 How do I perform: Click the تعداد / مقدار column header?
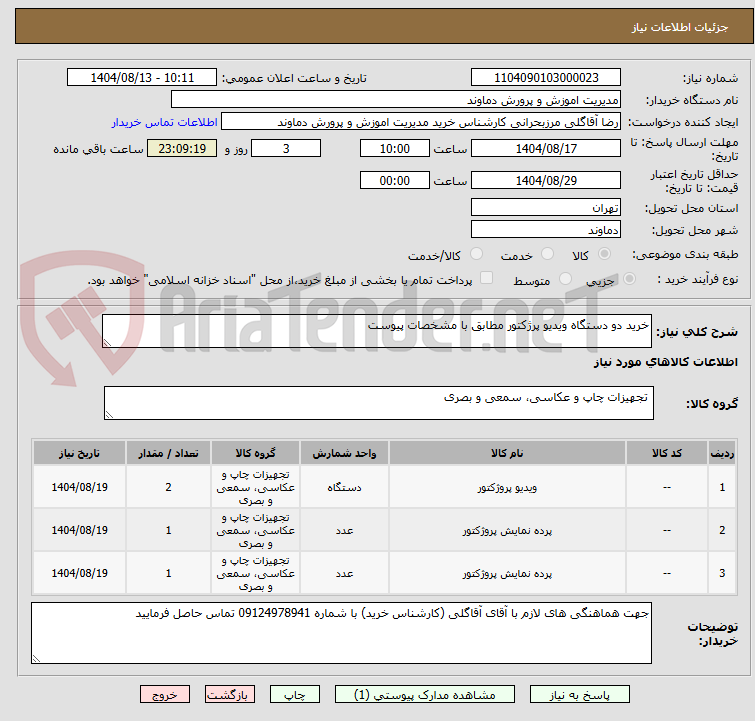tap(169, 453)
